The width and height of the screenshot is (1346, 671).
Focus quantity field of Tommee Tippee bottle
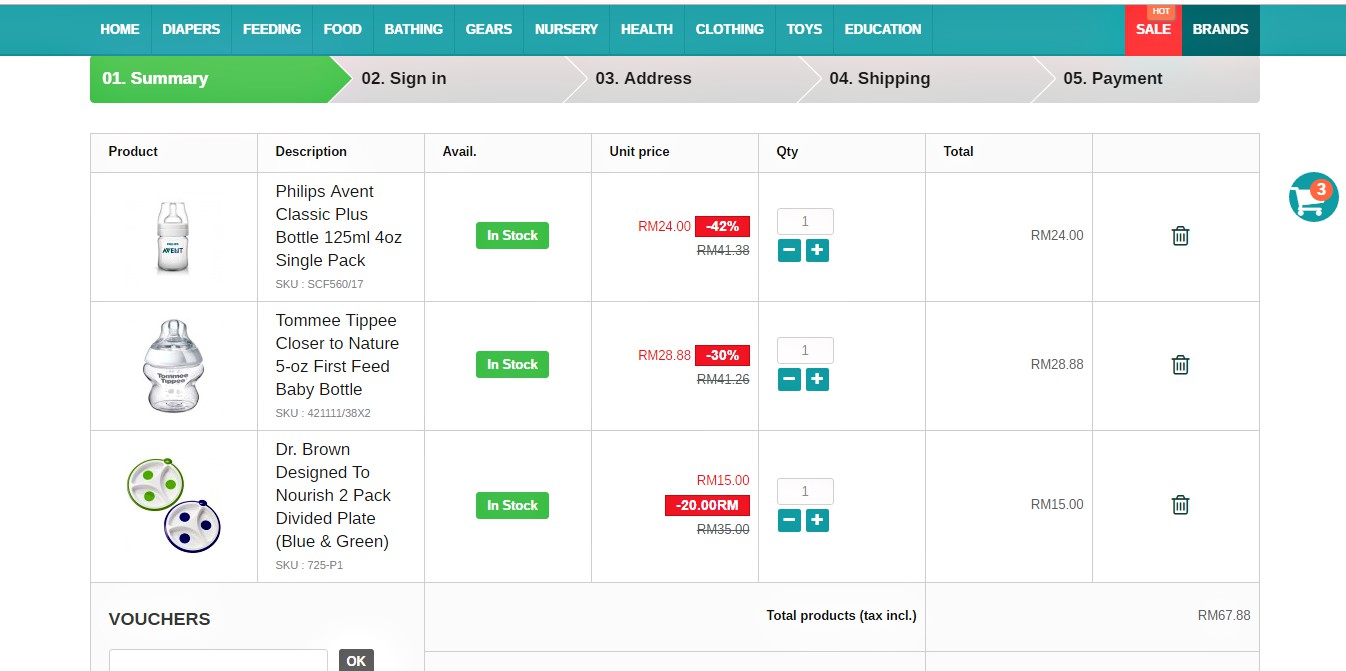click(x=805, y=351)
